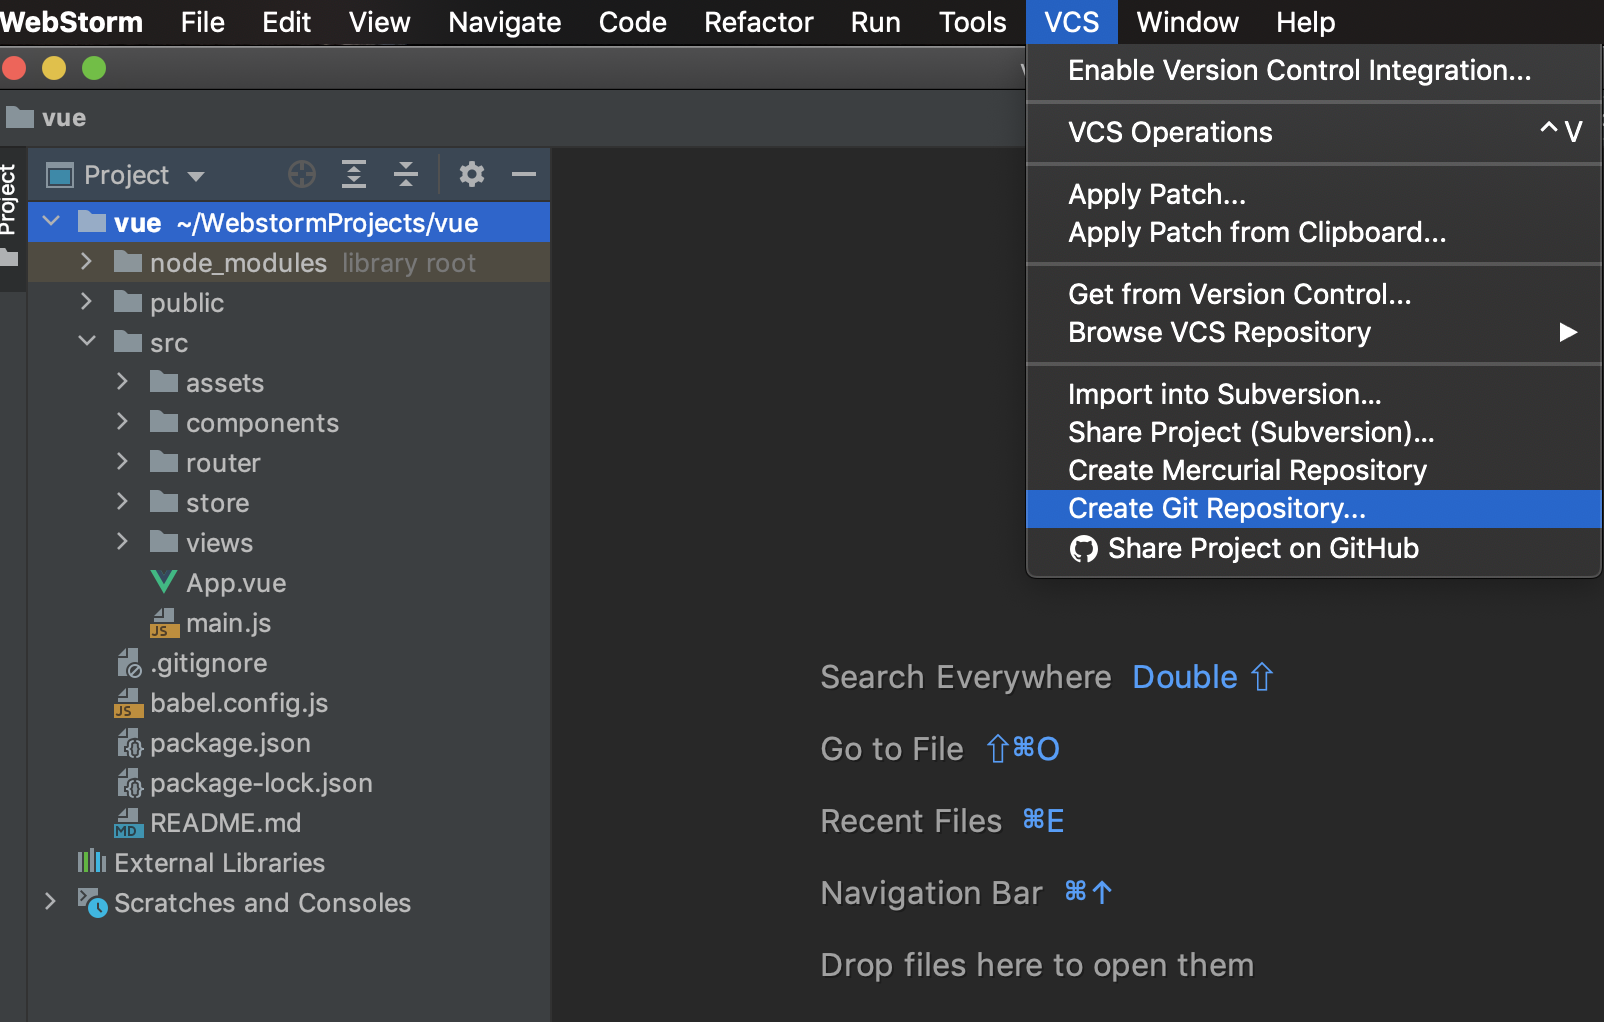Click the GitHub logo in VCS menu
This screenshot has height=1022, width=1604.
1084,549
